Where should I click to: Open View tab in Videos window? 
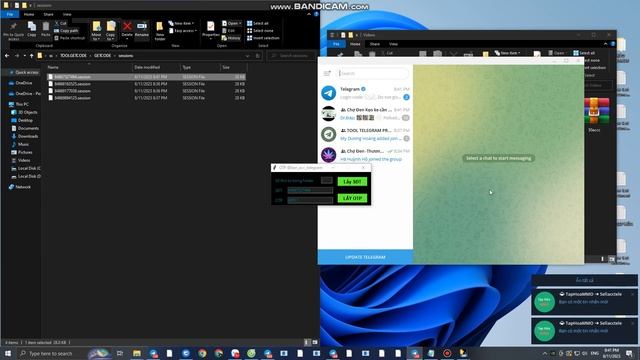coord(393,44)
